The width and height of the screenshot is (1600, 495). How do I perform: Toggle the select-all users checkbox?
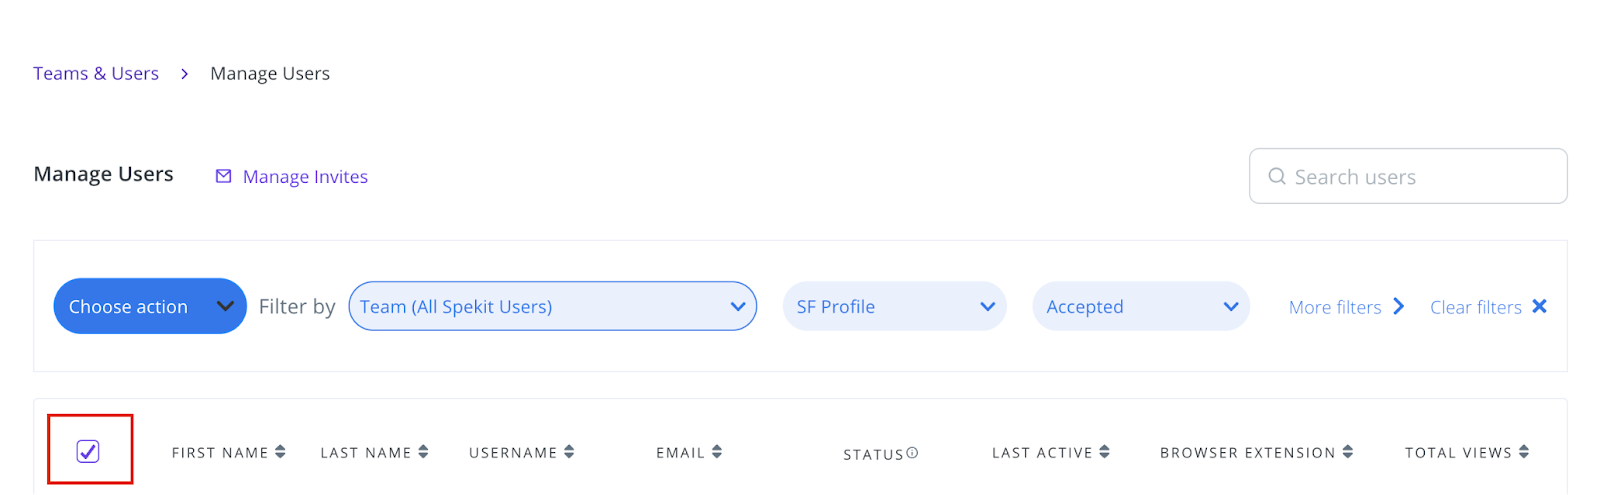[88, 451]
